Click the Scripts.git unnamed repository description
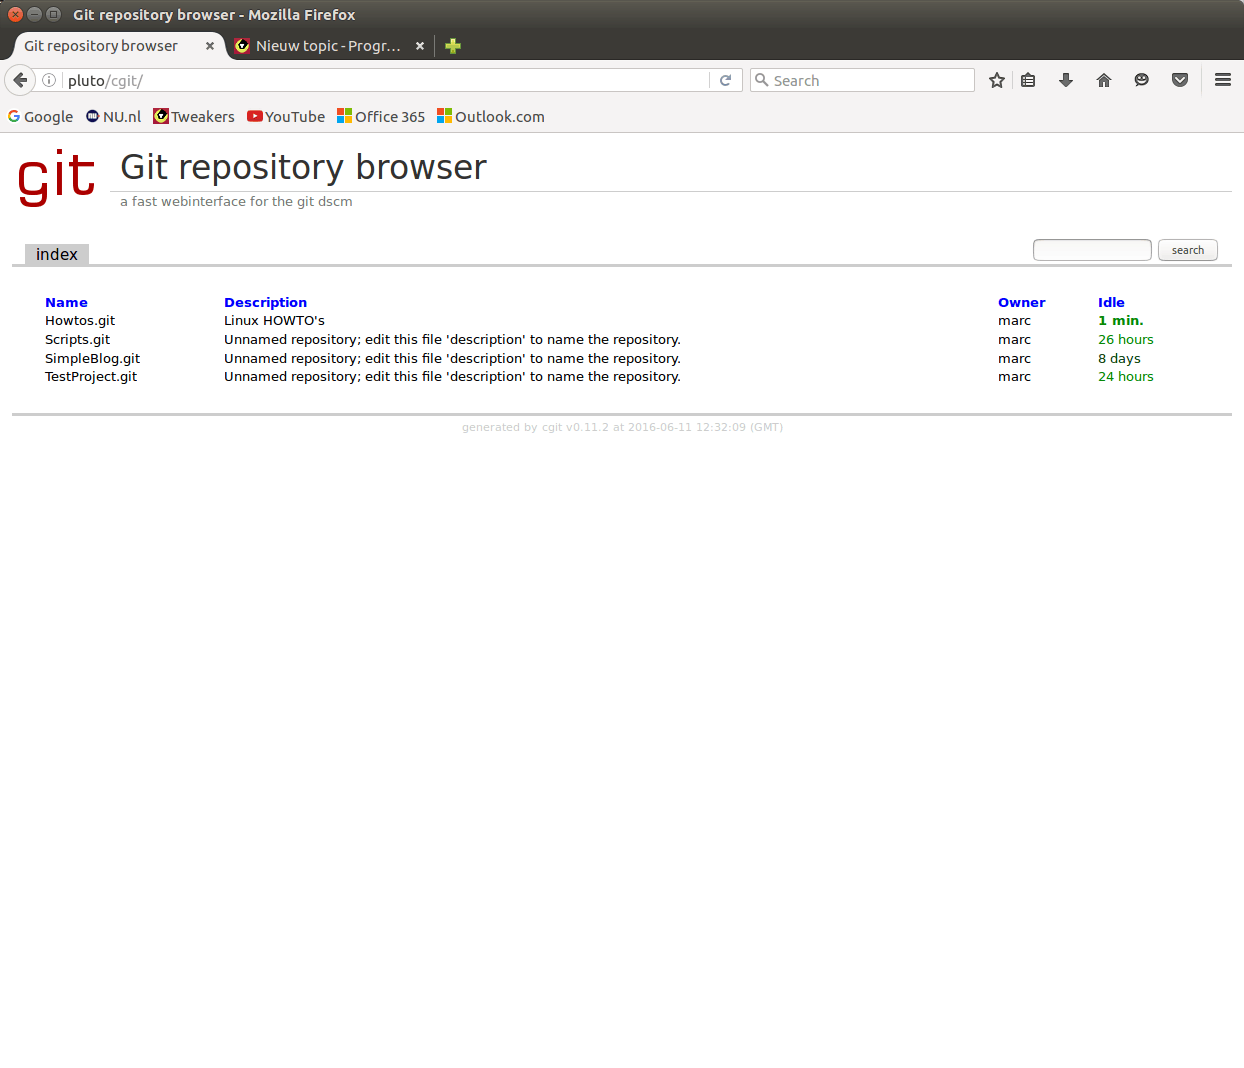The height and width of the screenshot is (1068, 1244). tap(452, 340)
